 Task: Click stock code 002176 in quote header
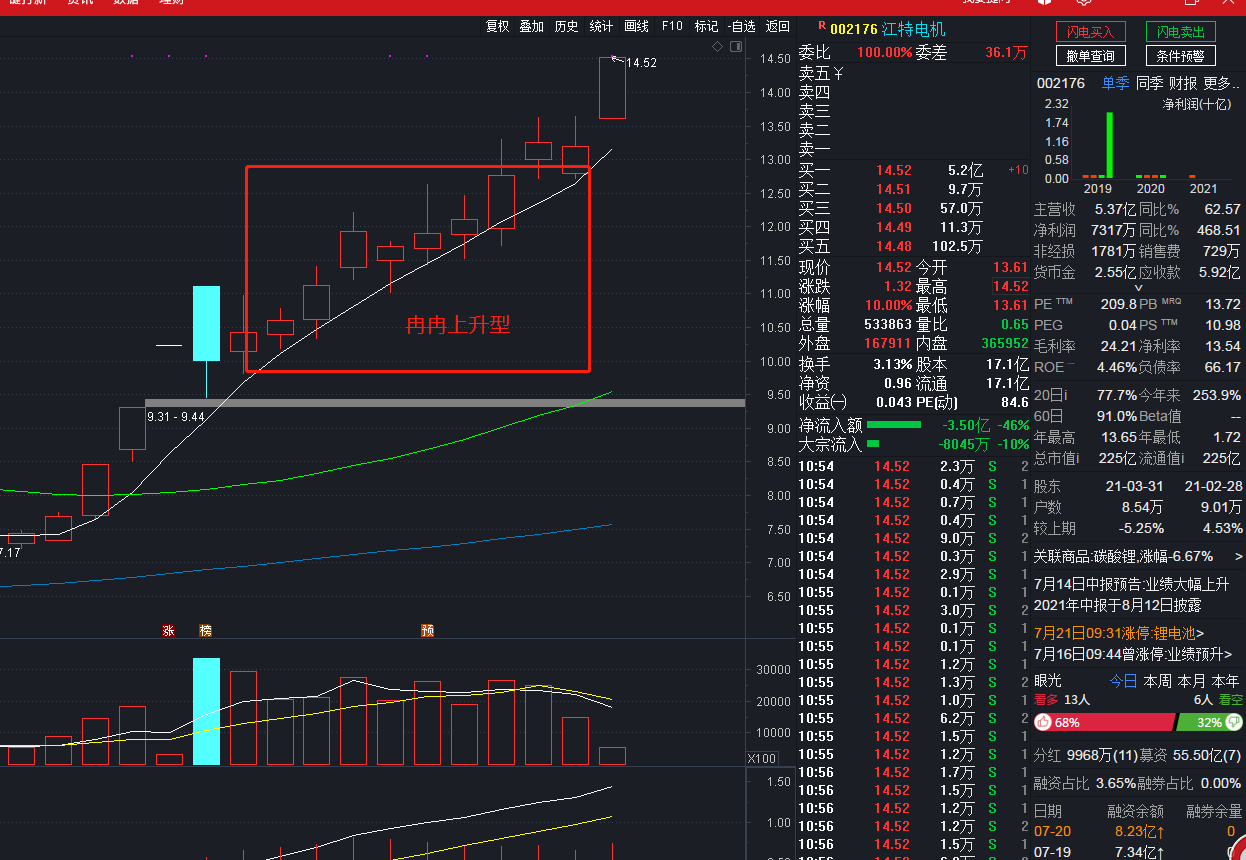click(x=853, y=29)
